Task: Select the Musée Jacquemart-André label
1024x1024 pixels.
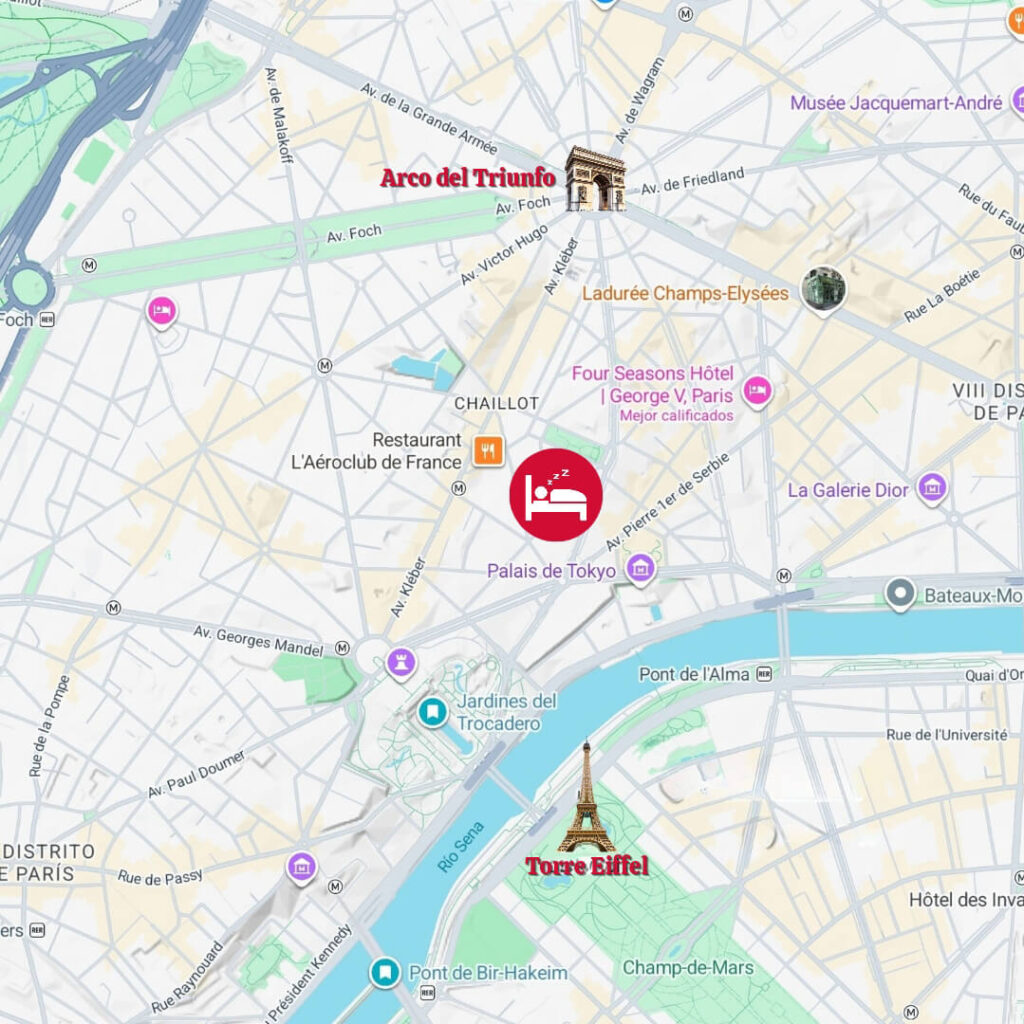Action: (895, 103)
